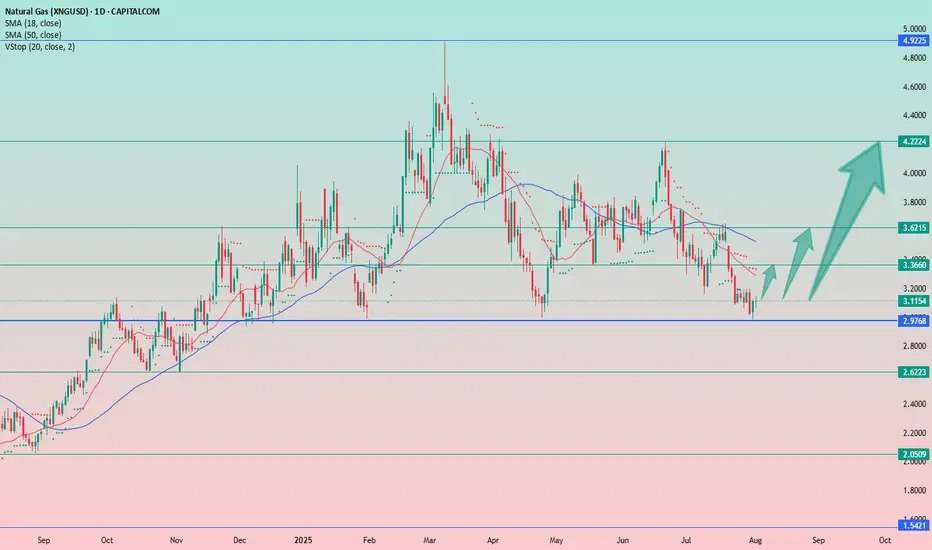Click the Jul time axis label
This screenshot has height=550, width=932.
pyautogui.click(x=686, y=540)
